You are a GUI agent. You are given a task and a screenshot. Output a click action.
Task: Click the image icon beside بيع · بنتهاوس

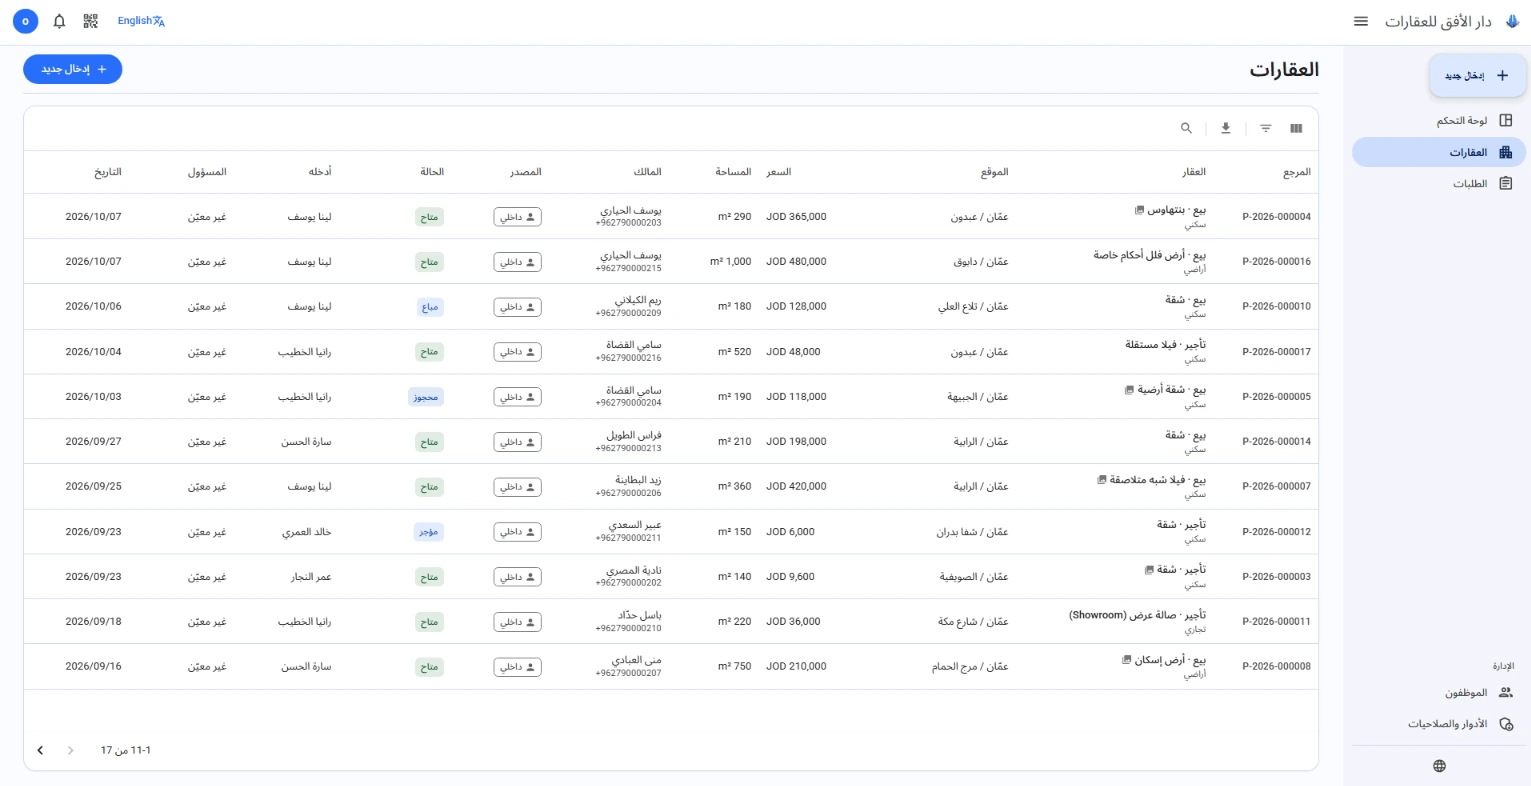pyautogui.click(x=1139, y=210)
